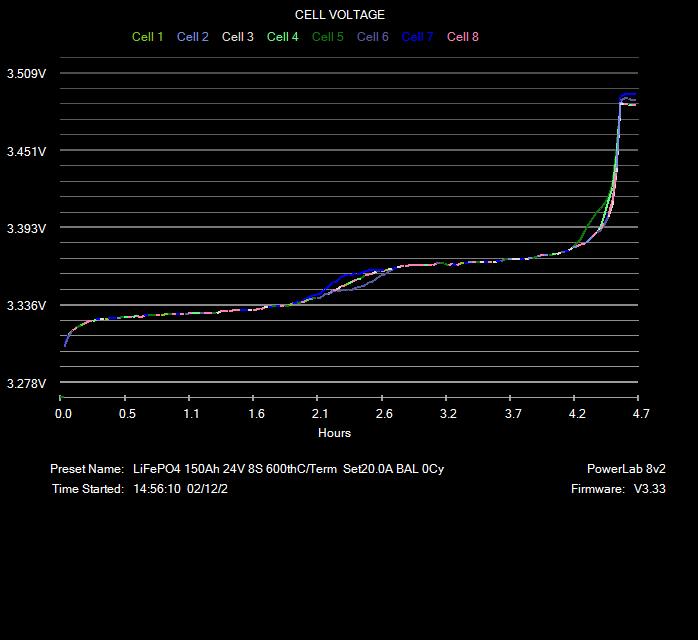Select the 3.393V y-axis label
This screenshot has width=698, height=640.
tap(26, 229)
